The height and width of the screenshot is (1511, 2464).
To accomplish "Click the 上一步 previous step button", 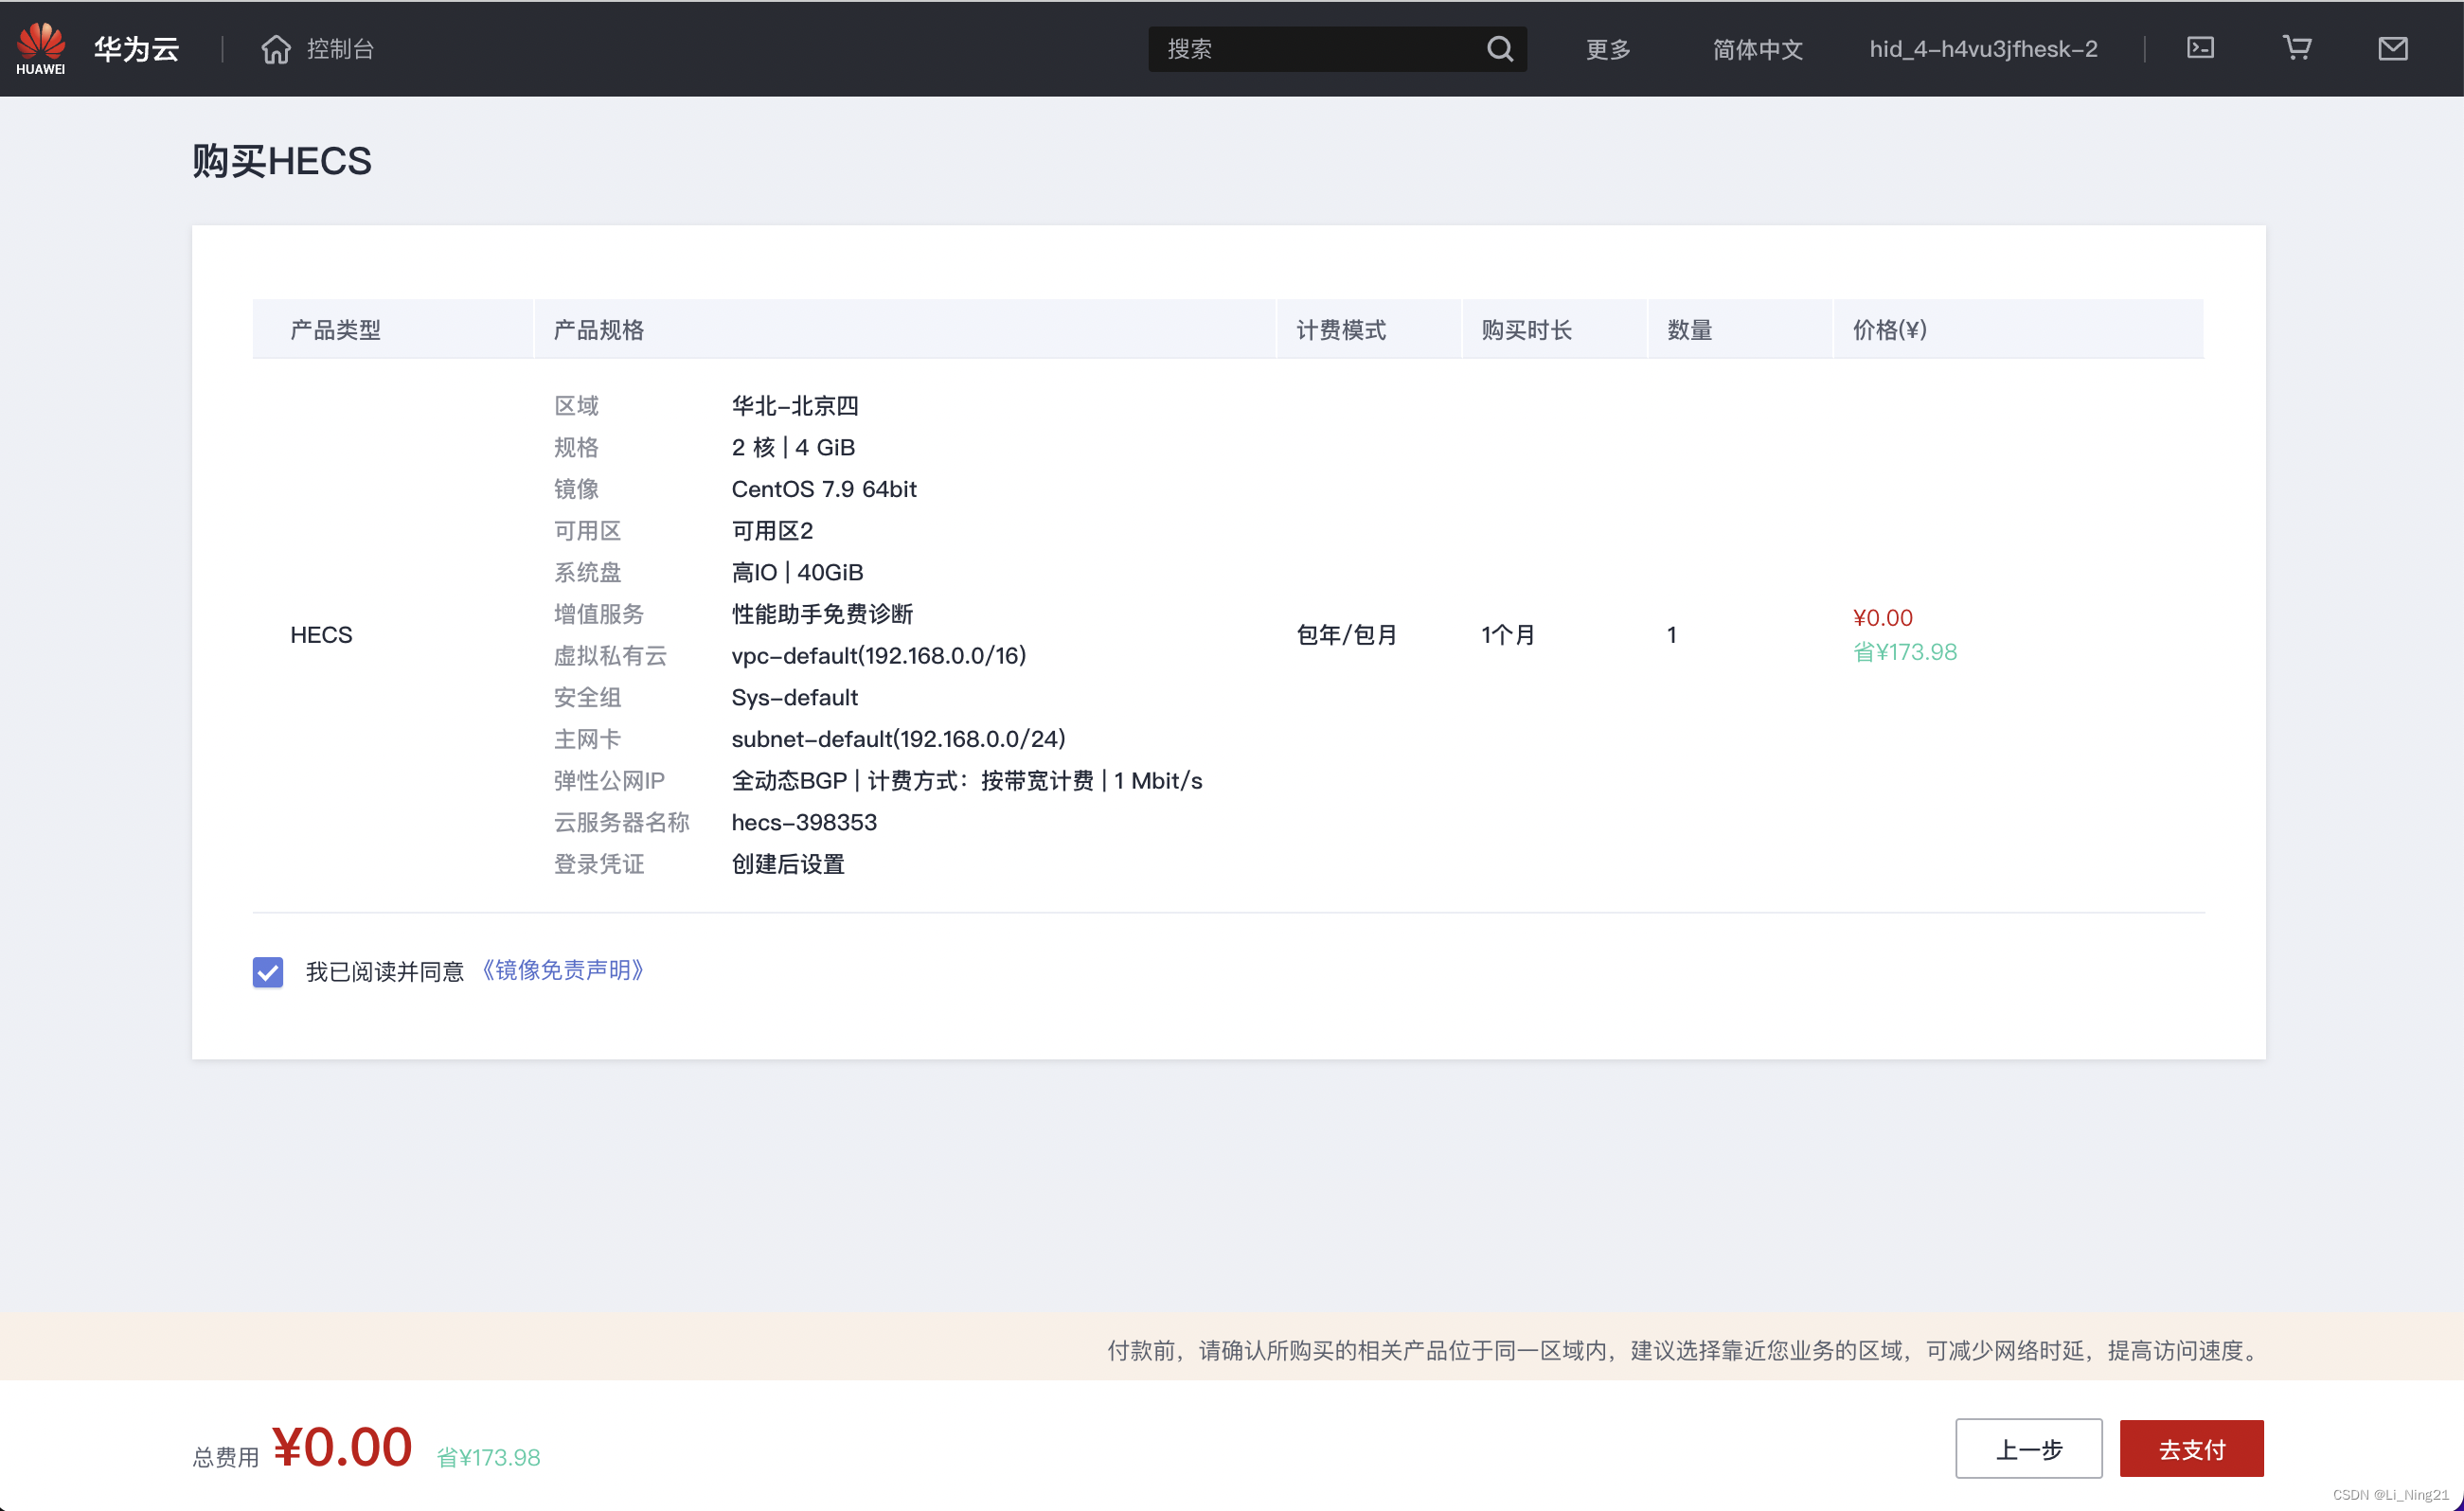I will 2028,1449.
